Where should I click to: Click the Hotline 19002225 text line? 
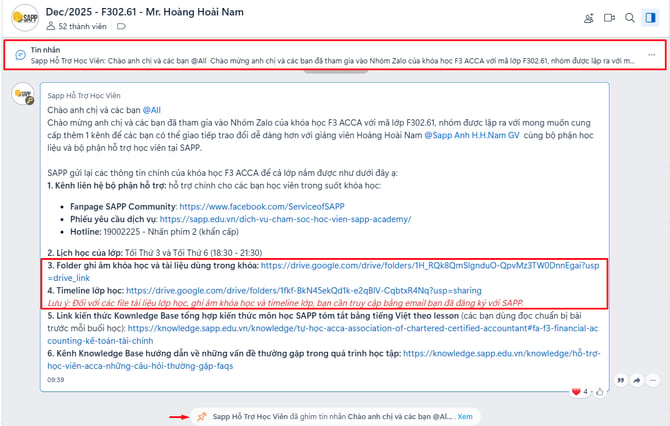coord(154,232)
